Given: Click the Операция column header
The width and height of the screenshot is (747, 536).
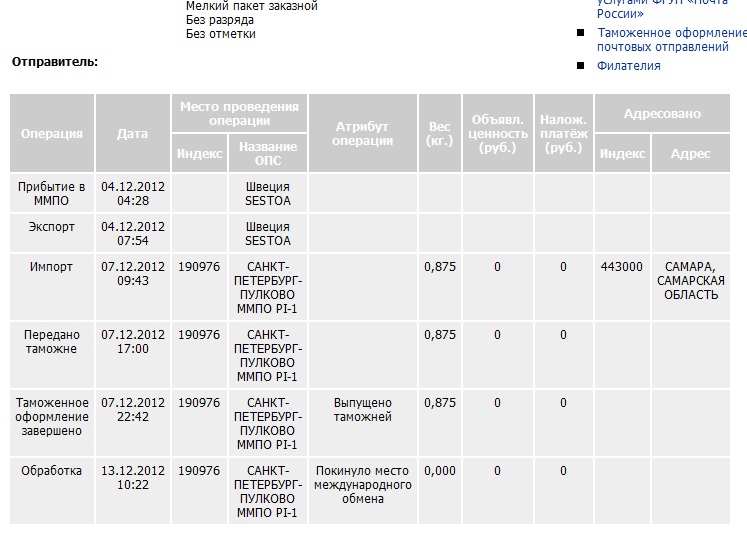Looking at the screenshot, I should [x=52, y=133].
